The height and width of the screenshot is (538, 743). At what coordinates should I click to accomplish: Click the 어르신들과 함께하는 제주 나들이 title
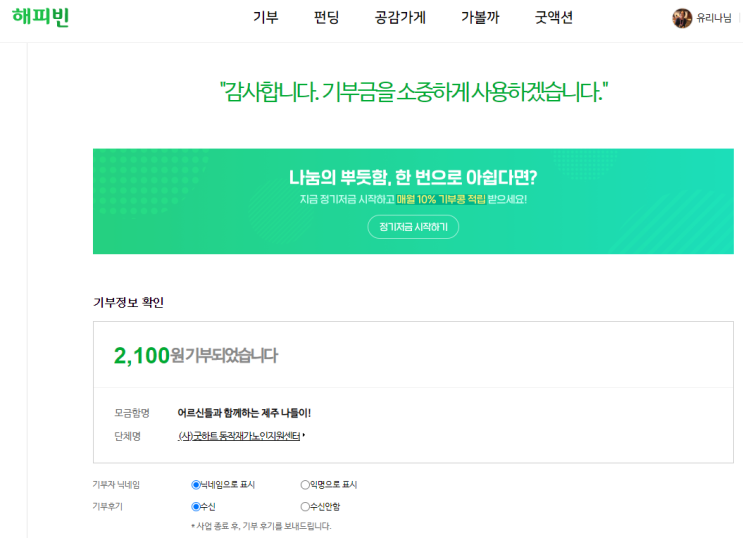pos(244,412)
